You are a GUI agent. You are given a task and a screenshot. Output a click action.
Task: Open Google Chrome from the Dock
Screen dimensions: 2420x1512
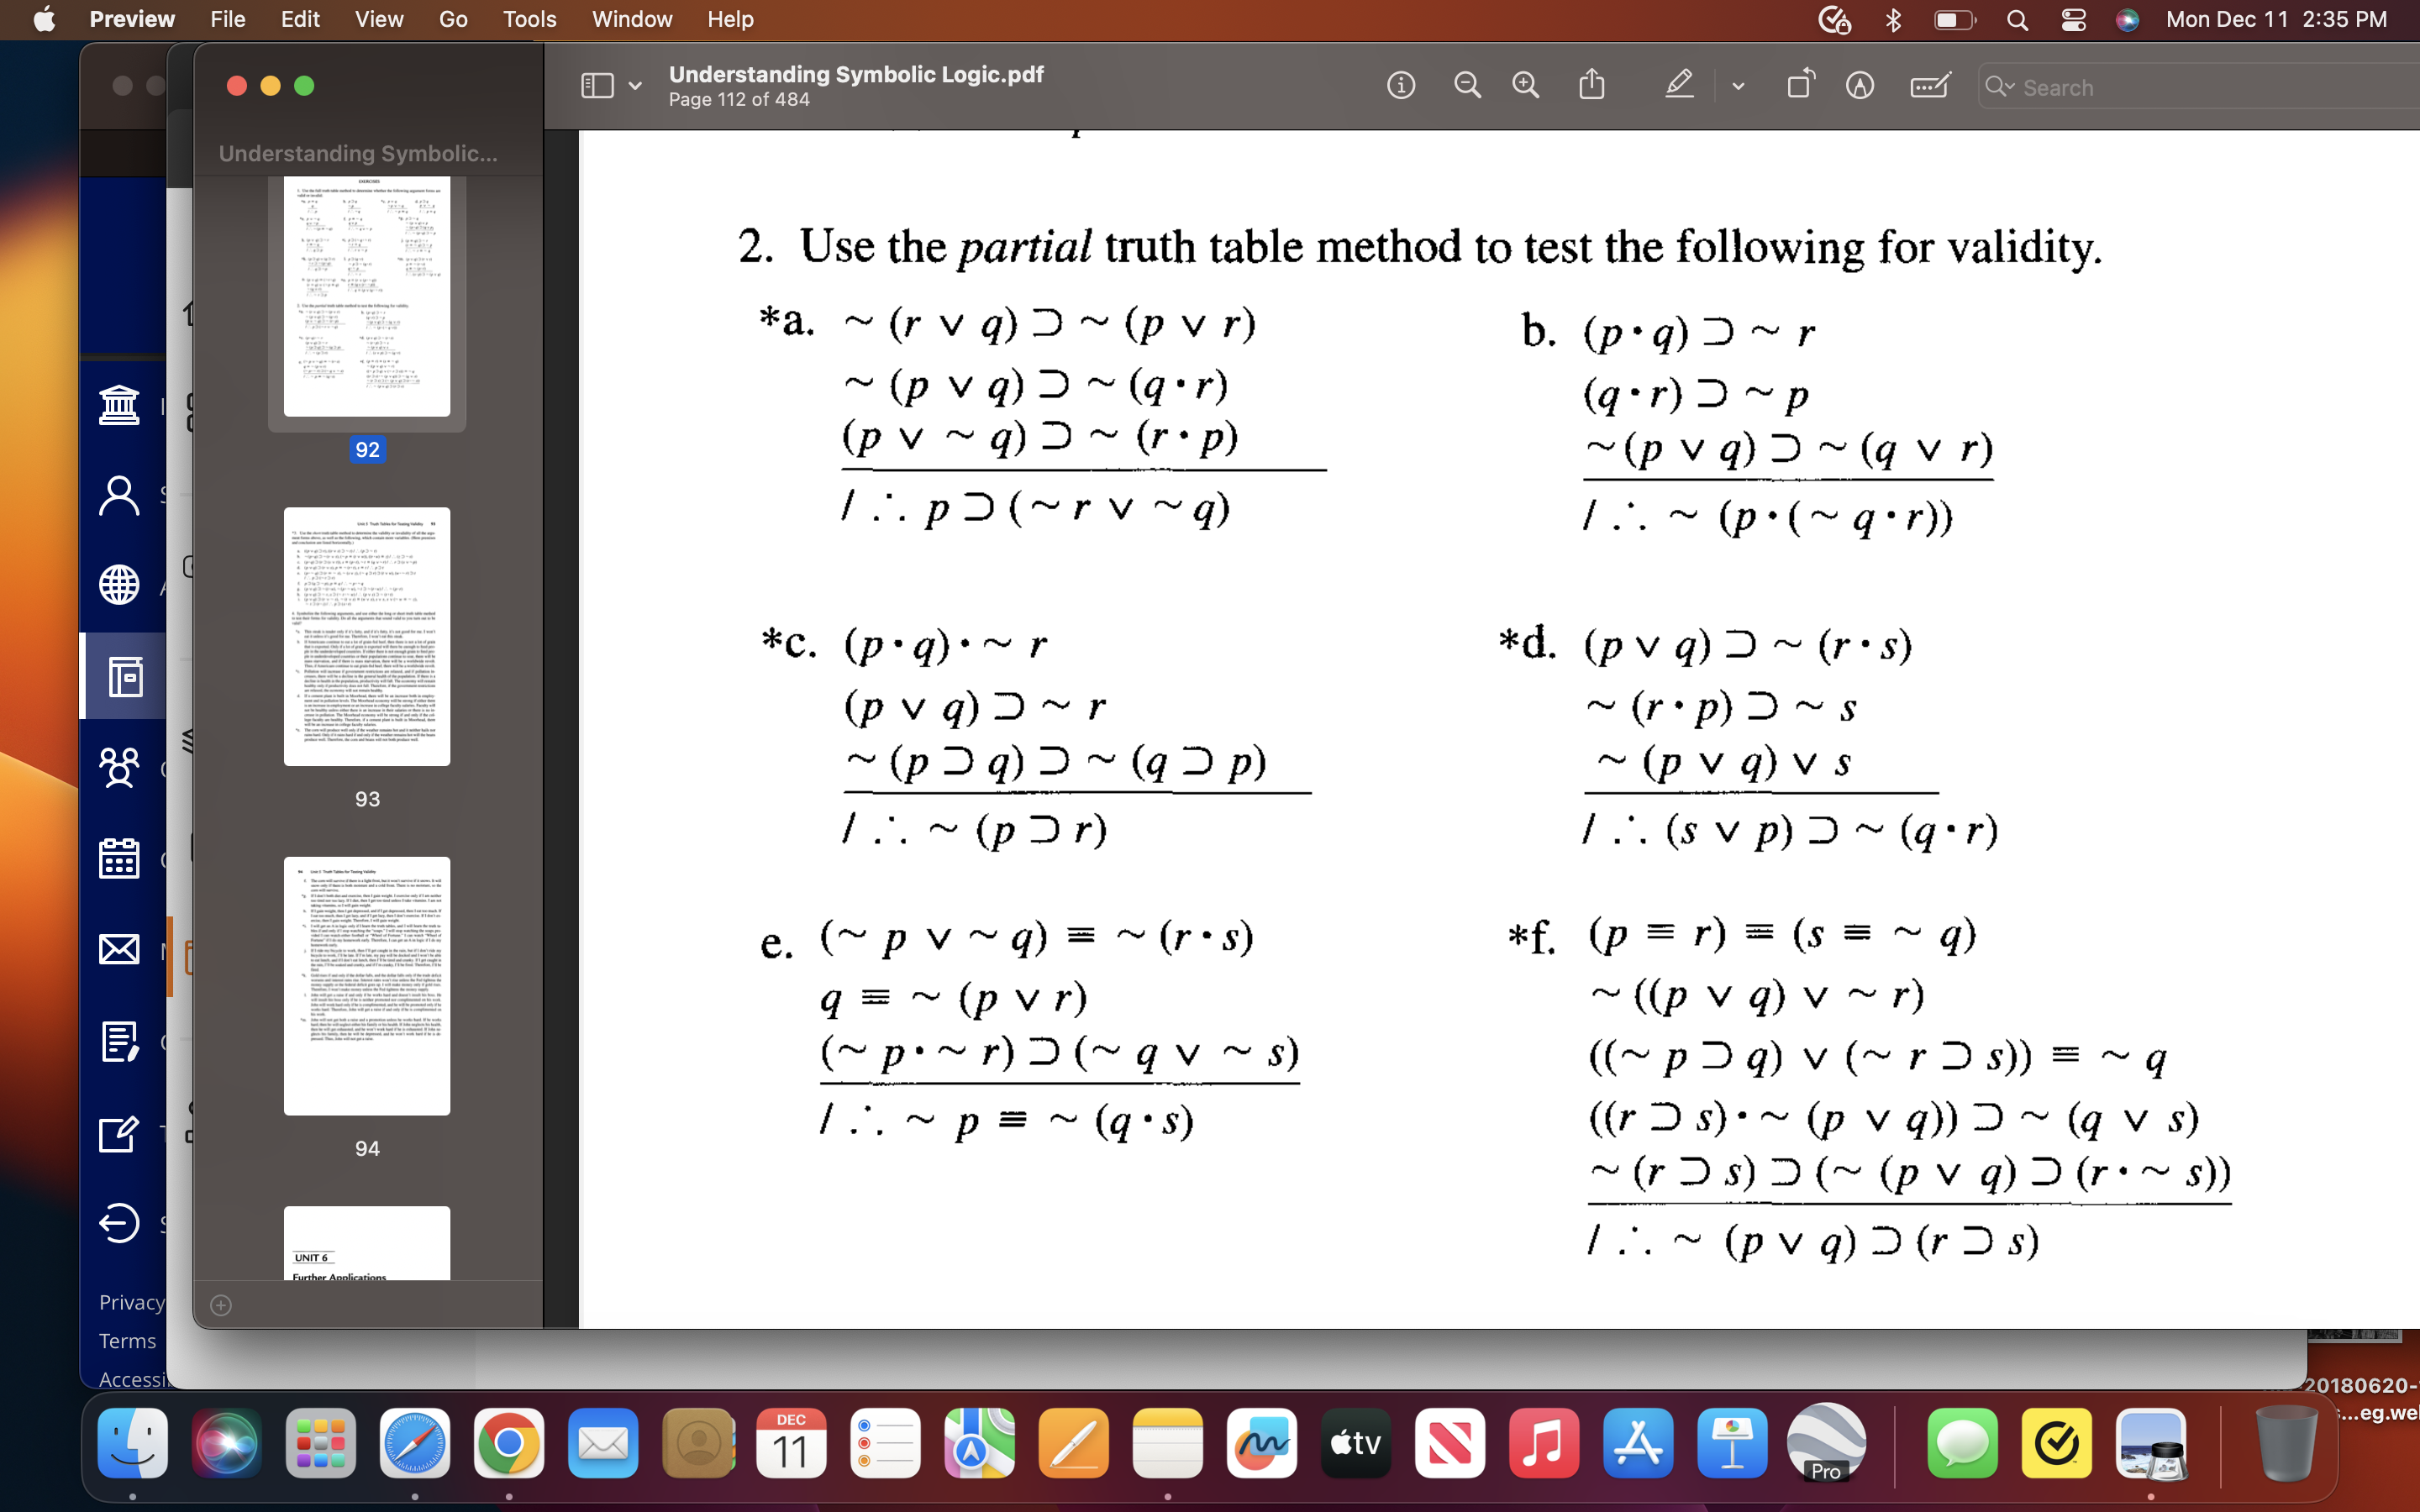508,1443
